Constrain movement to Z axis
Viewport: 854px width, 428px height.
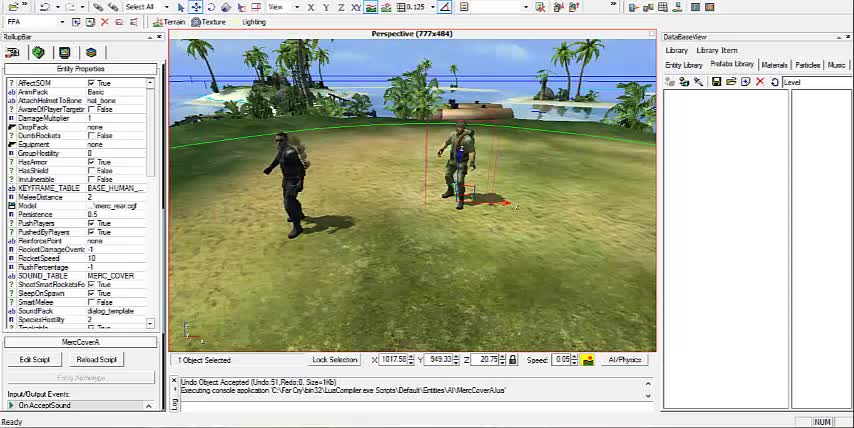pyautogui.click(x=341, y=7)
